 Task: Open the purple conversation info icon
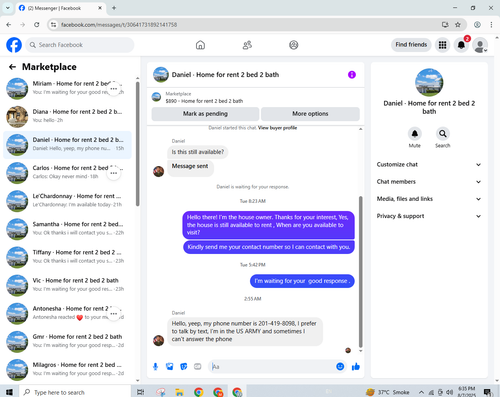(x=352, y=75)
